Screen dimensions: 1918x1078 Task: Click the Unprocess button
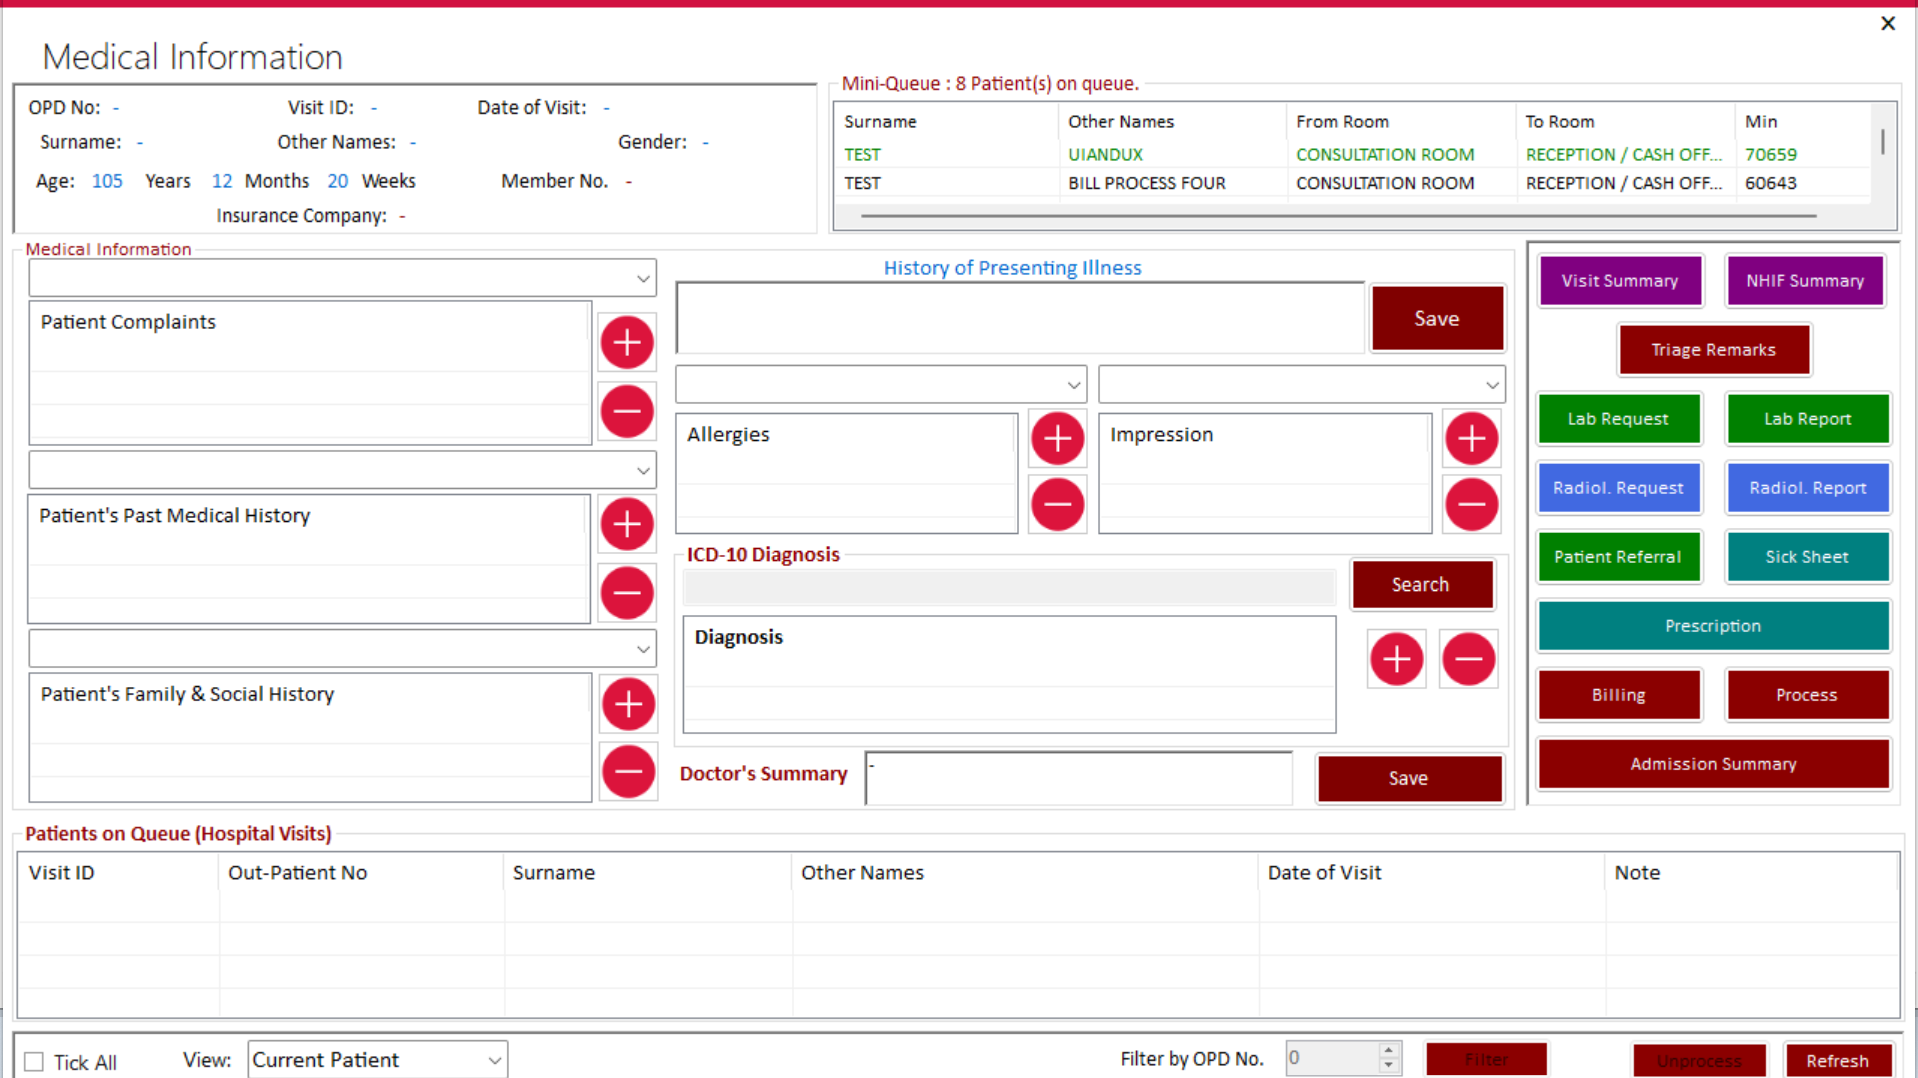(x=1699, y=1061)
